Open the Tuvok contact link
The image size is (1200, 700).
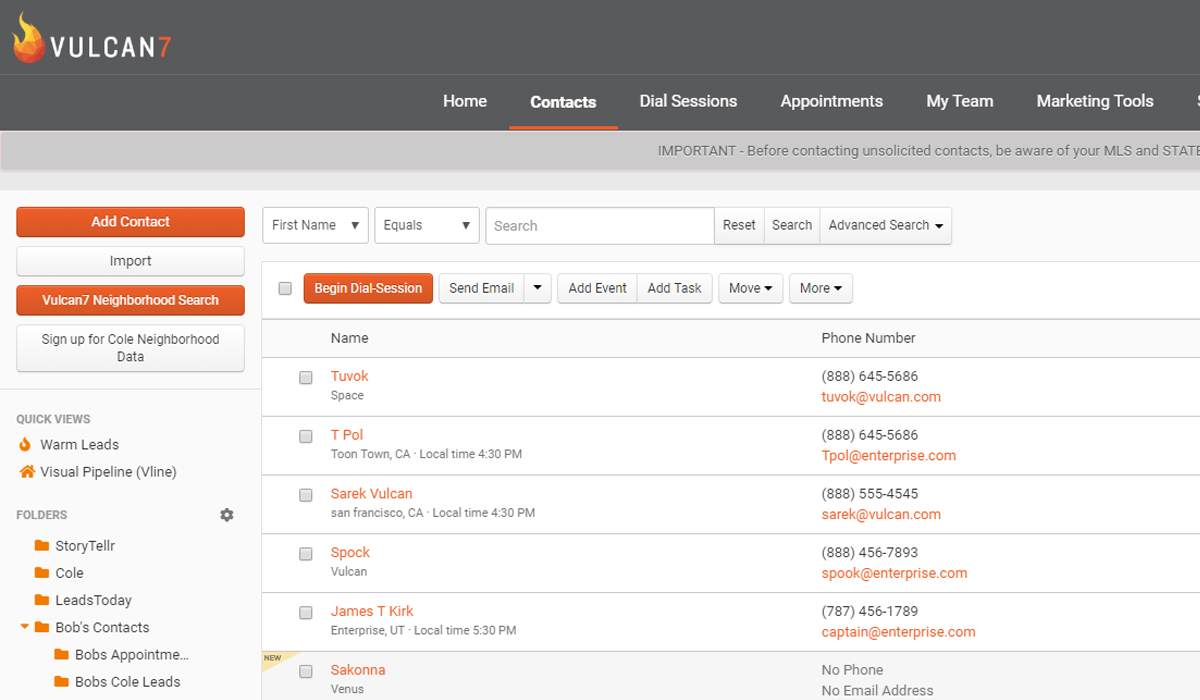[x=349, y=376]
